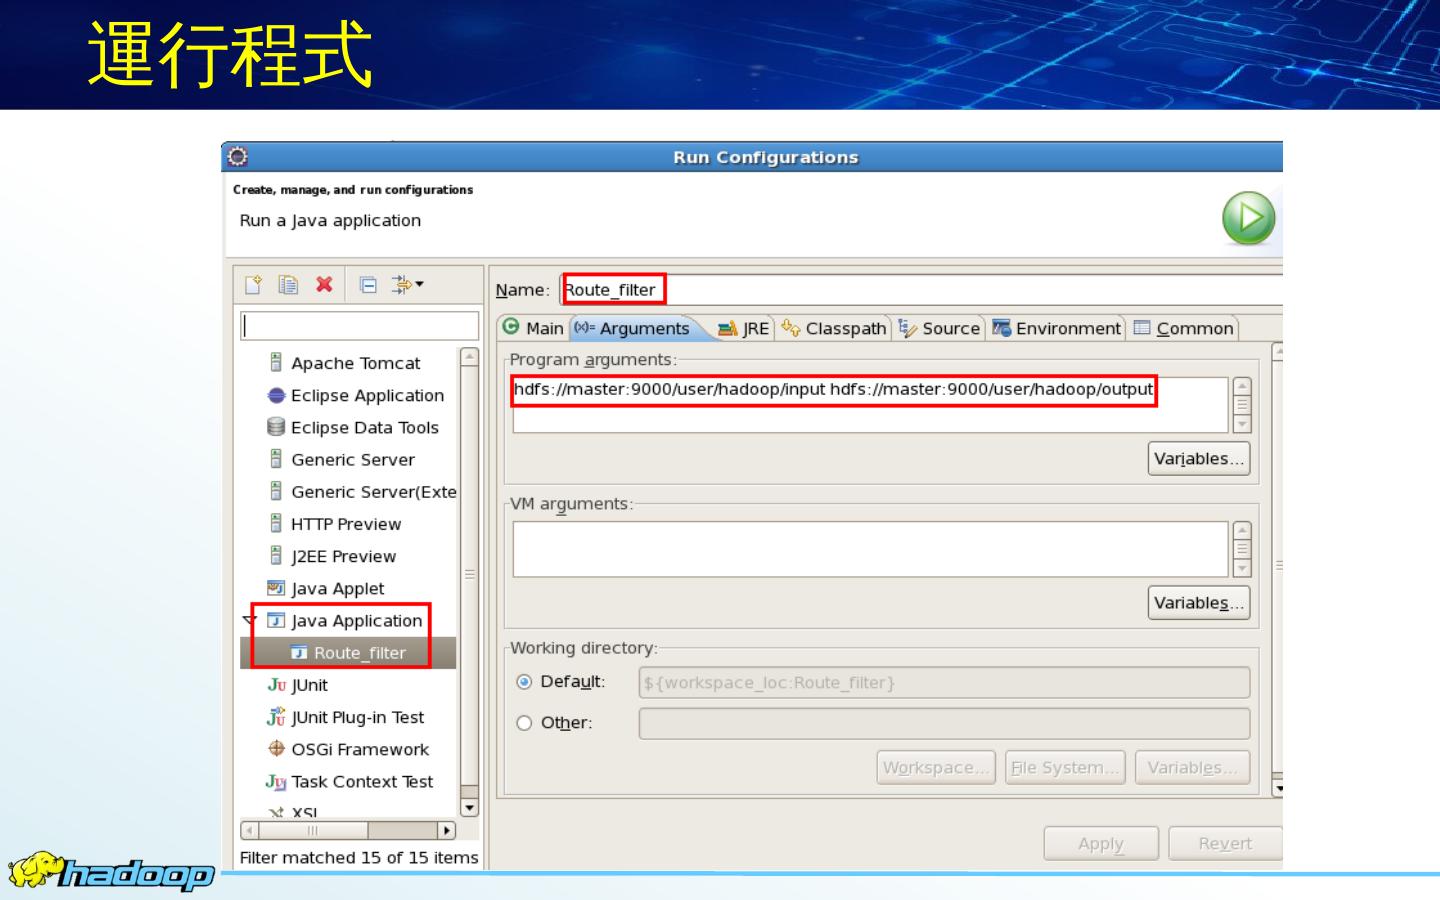Select the Other working directory radio
Viewport: 1440px width, 900px height.
(x=524, y=723)
